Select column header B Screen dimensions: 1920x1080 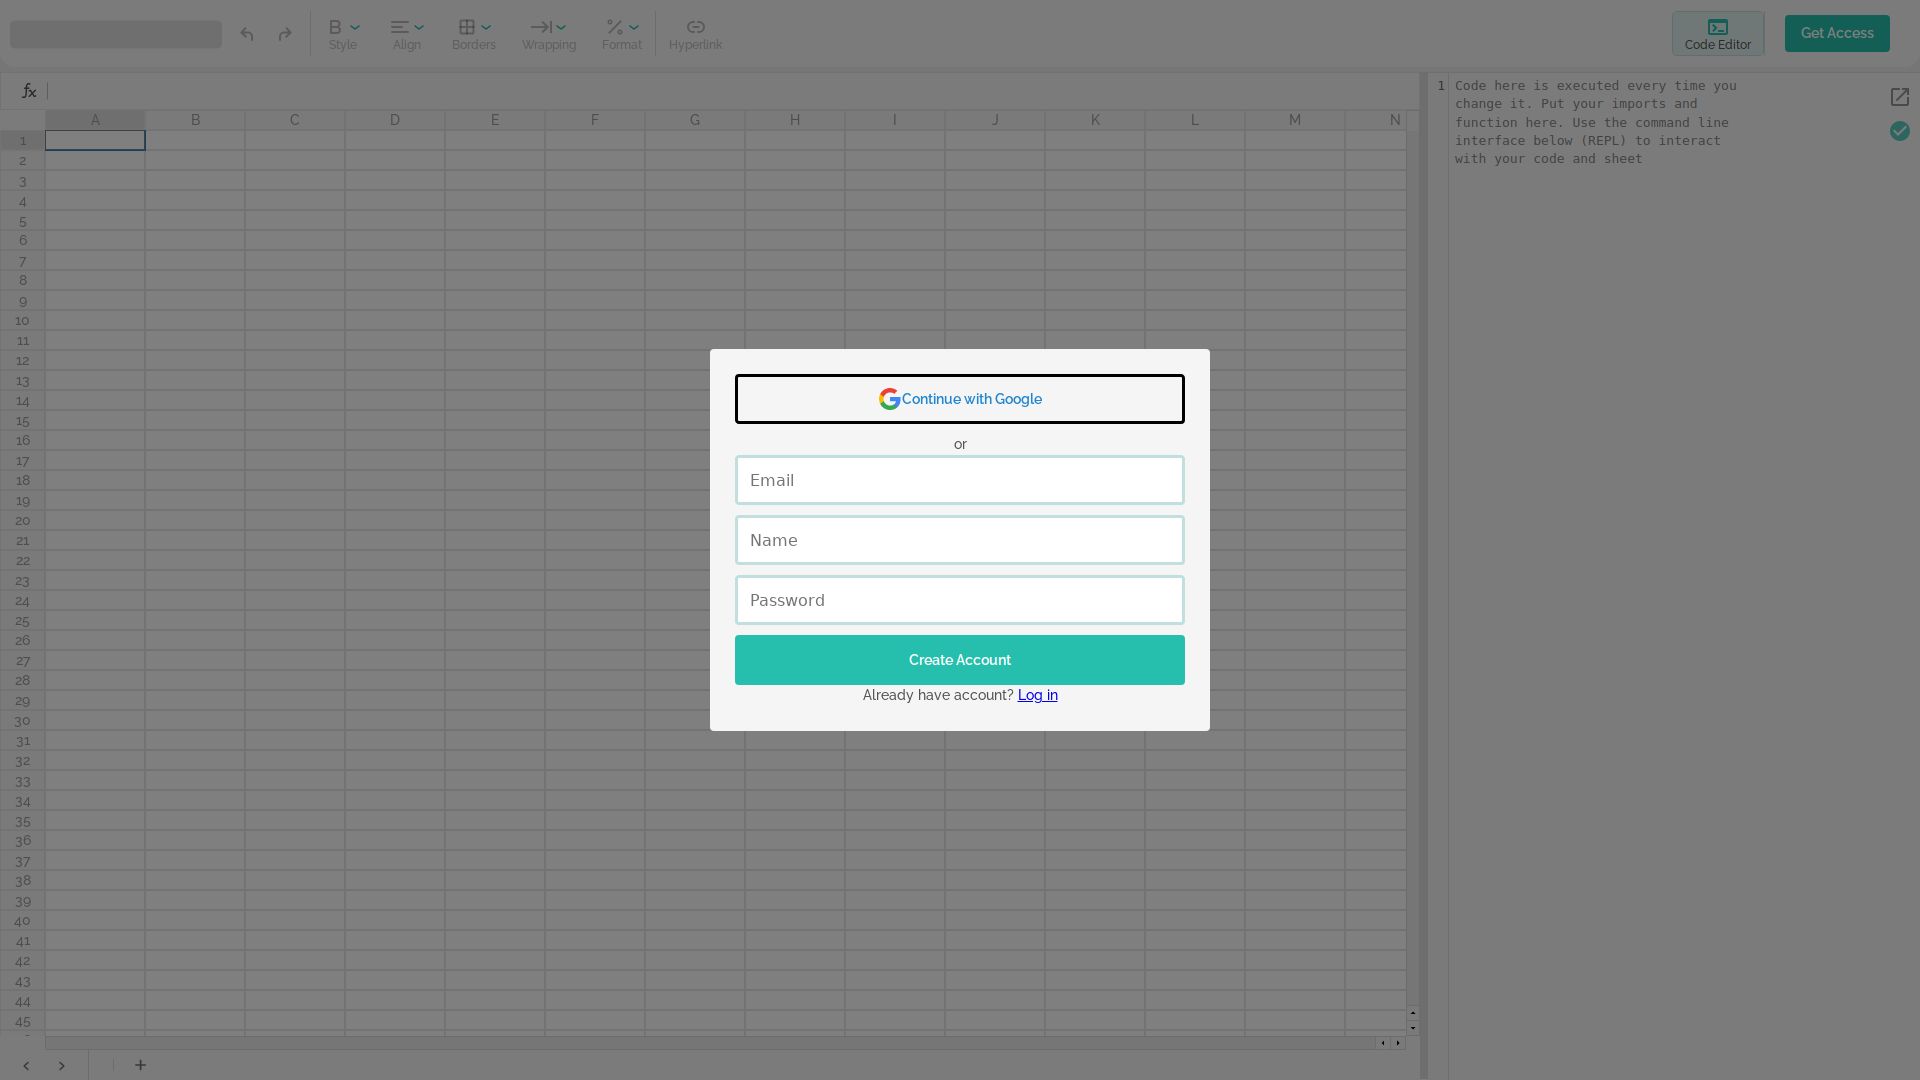(195, 120)
